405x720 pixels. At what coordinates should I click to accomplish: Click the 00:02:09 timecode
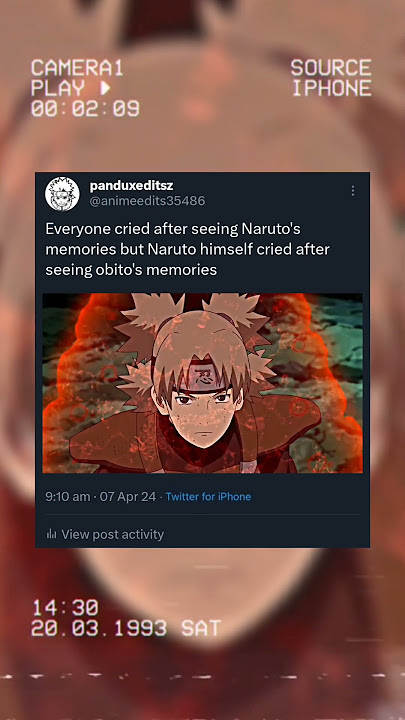(85, 109)
